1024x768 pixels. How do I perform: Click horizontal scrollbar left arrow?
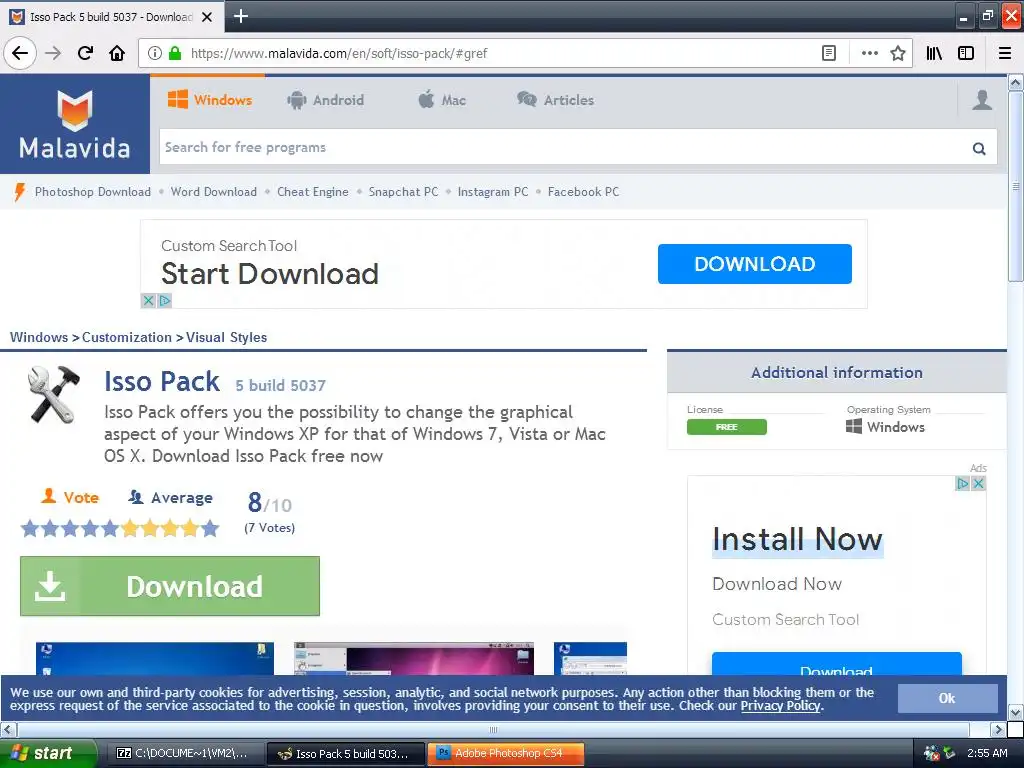click(x=8, y=729)
